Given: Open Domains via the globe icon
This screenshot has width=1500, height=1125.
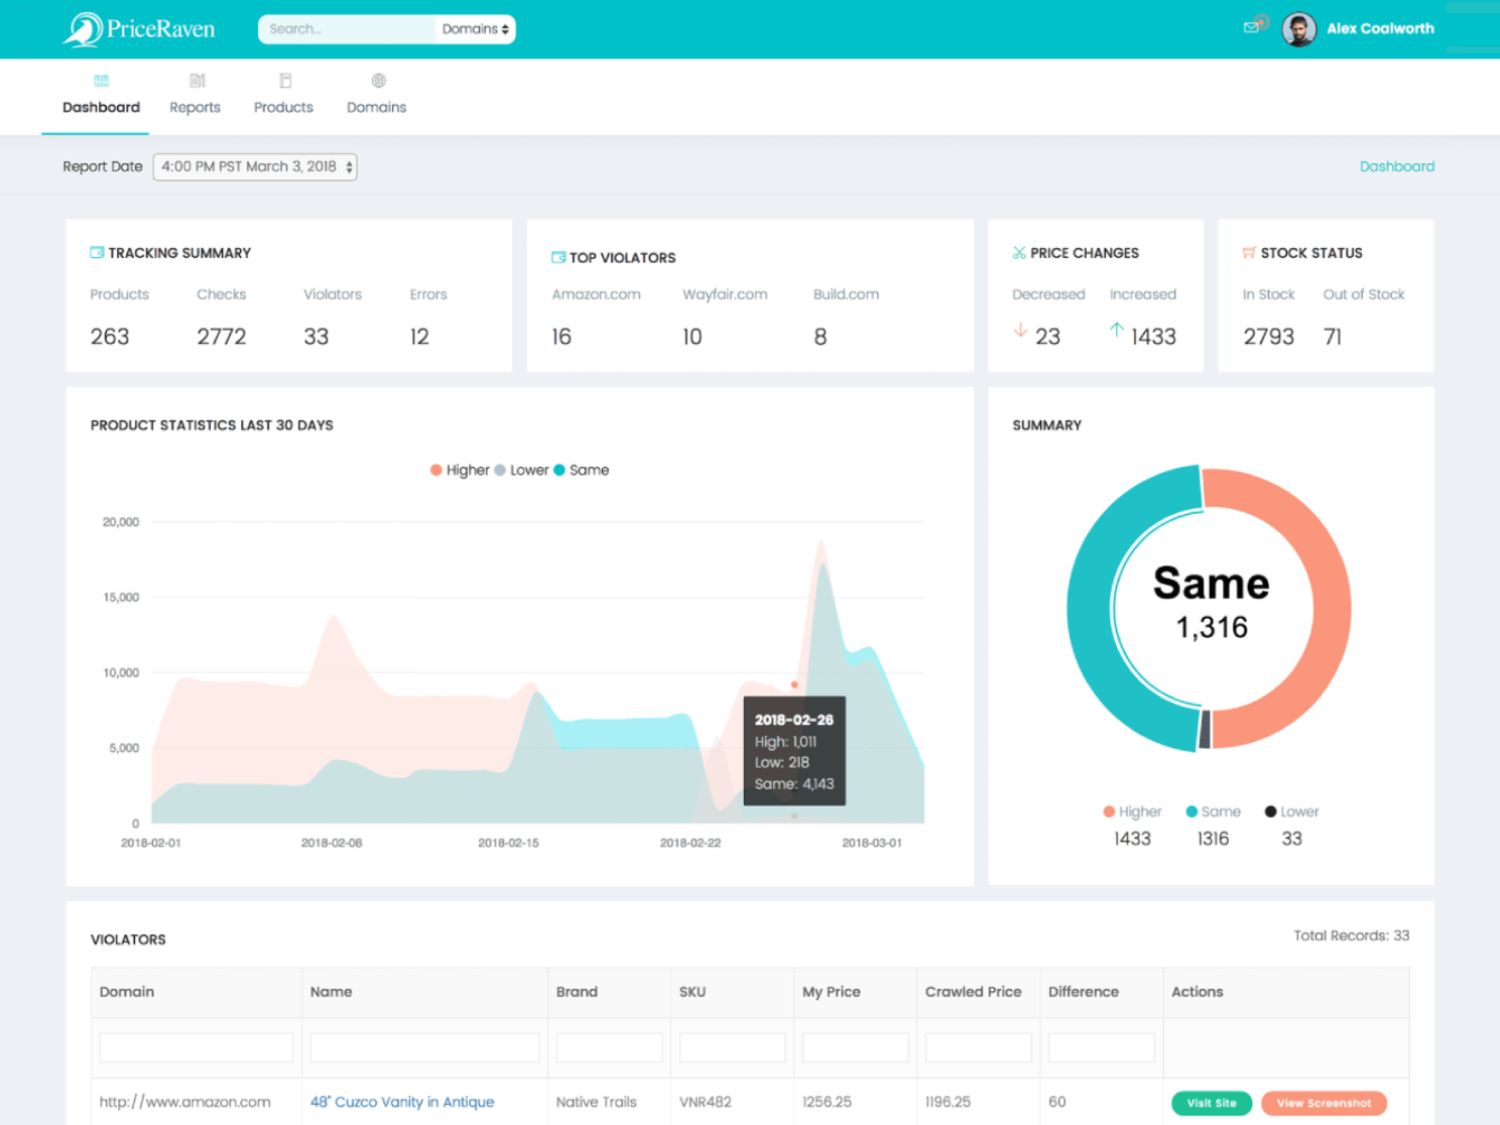Looking at the screenshot, I should 377,81.
